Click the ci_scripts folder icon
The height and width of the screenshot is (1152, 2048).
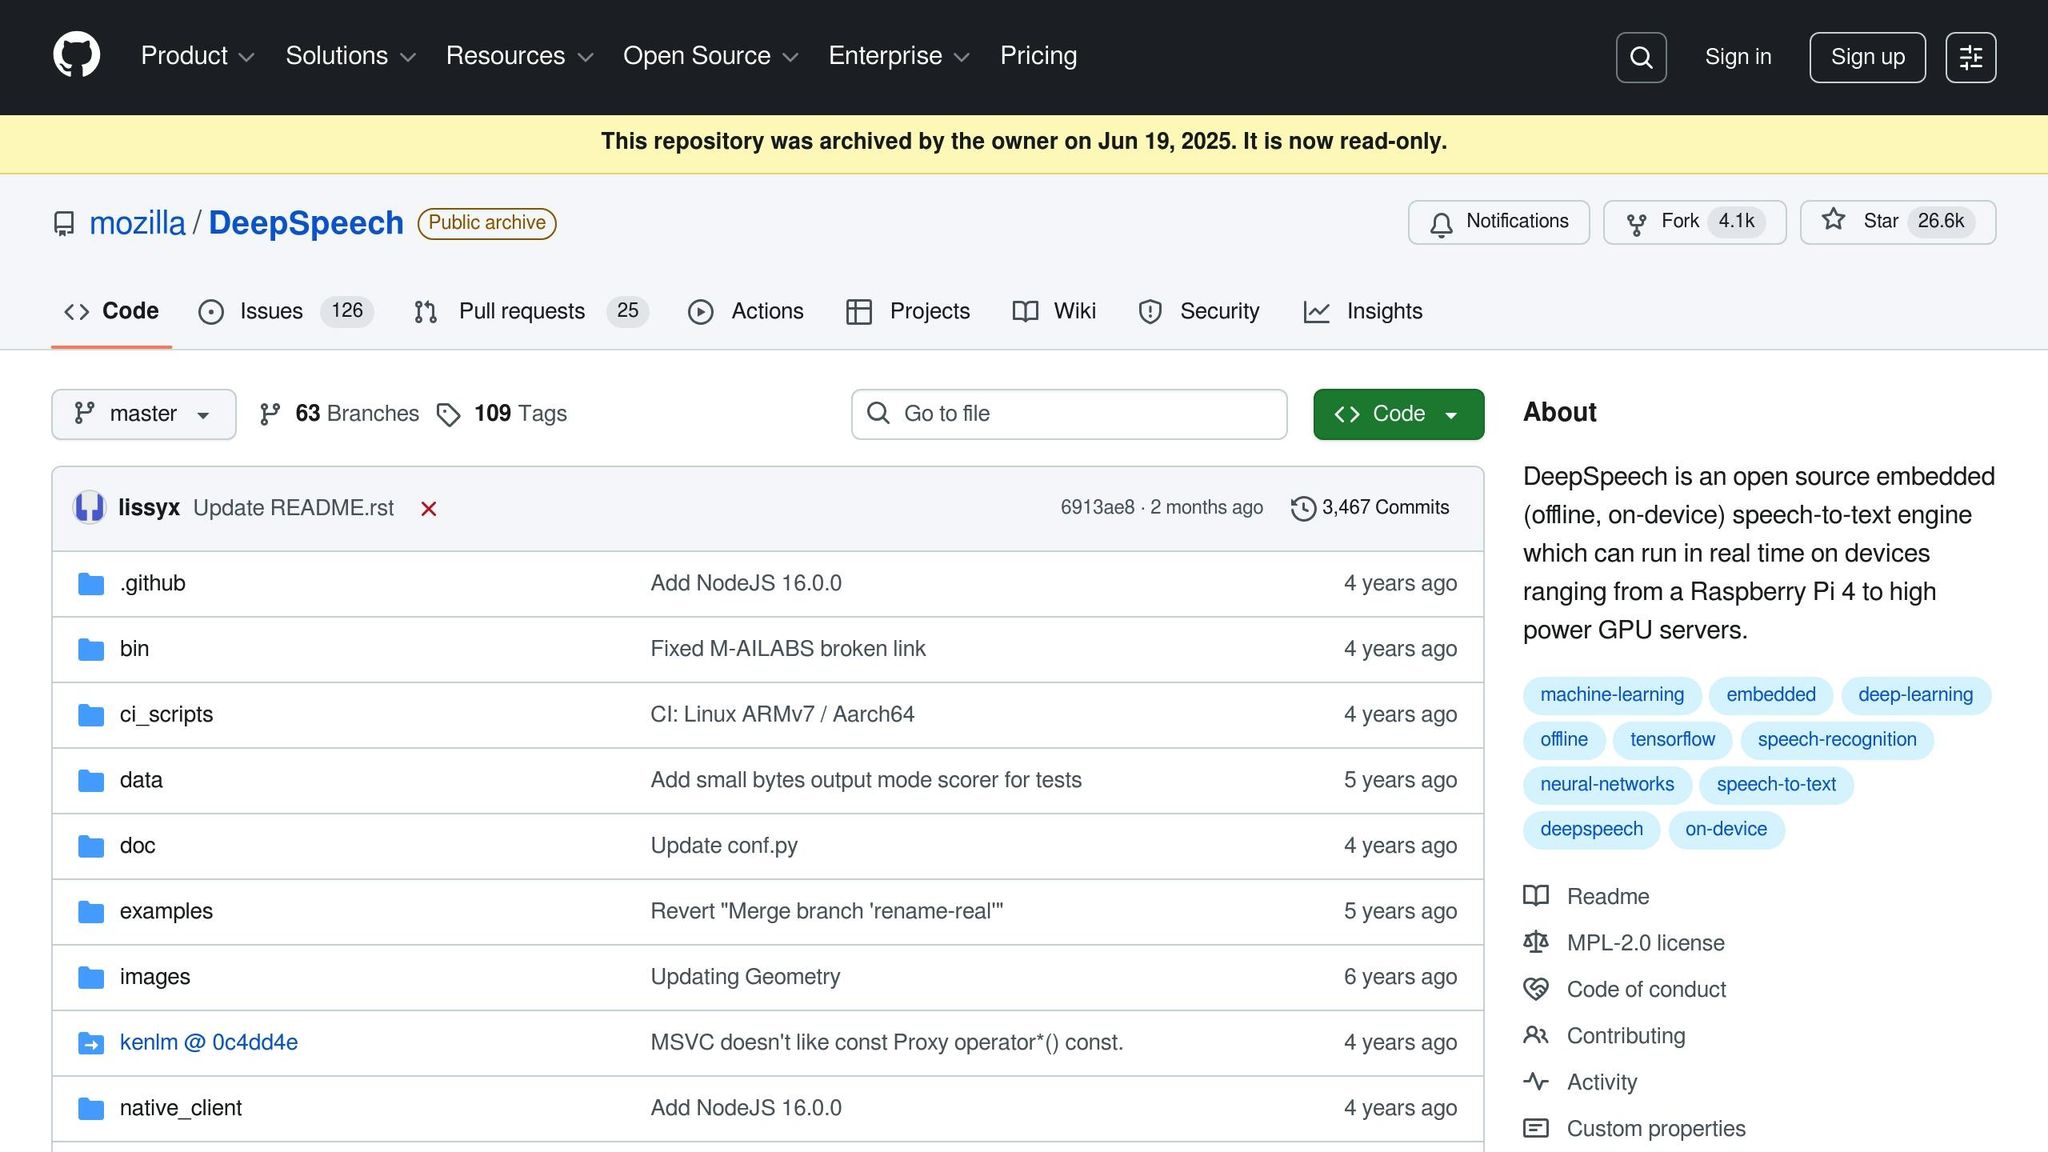coord(91,715)
